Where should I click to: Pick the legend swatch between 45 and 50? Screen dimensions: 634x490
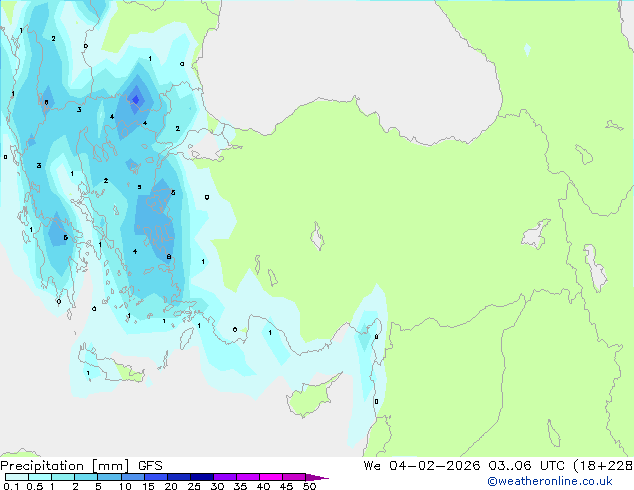pyautogui.click(x=294, y=477)
